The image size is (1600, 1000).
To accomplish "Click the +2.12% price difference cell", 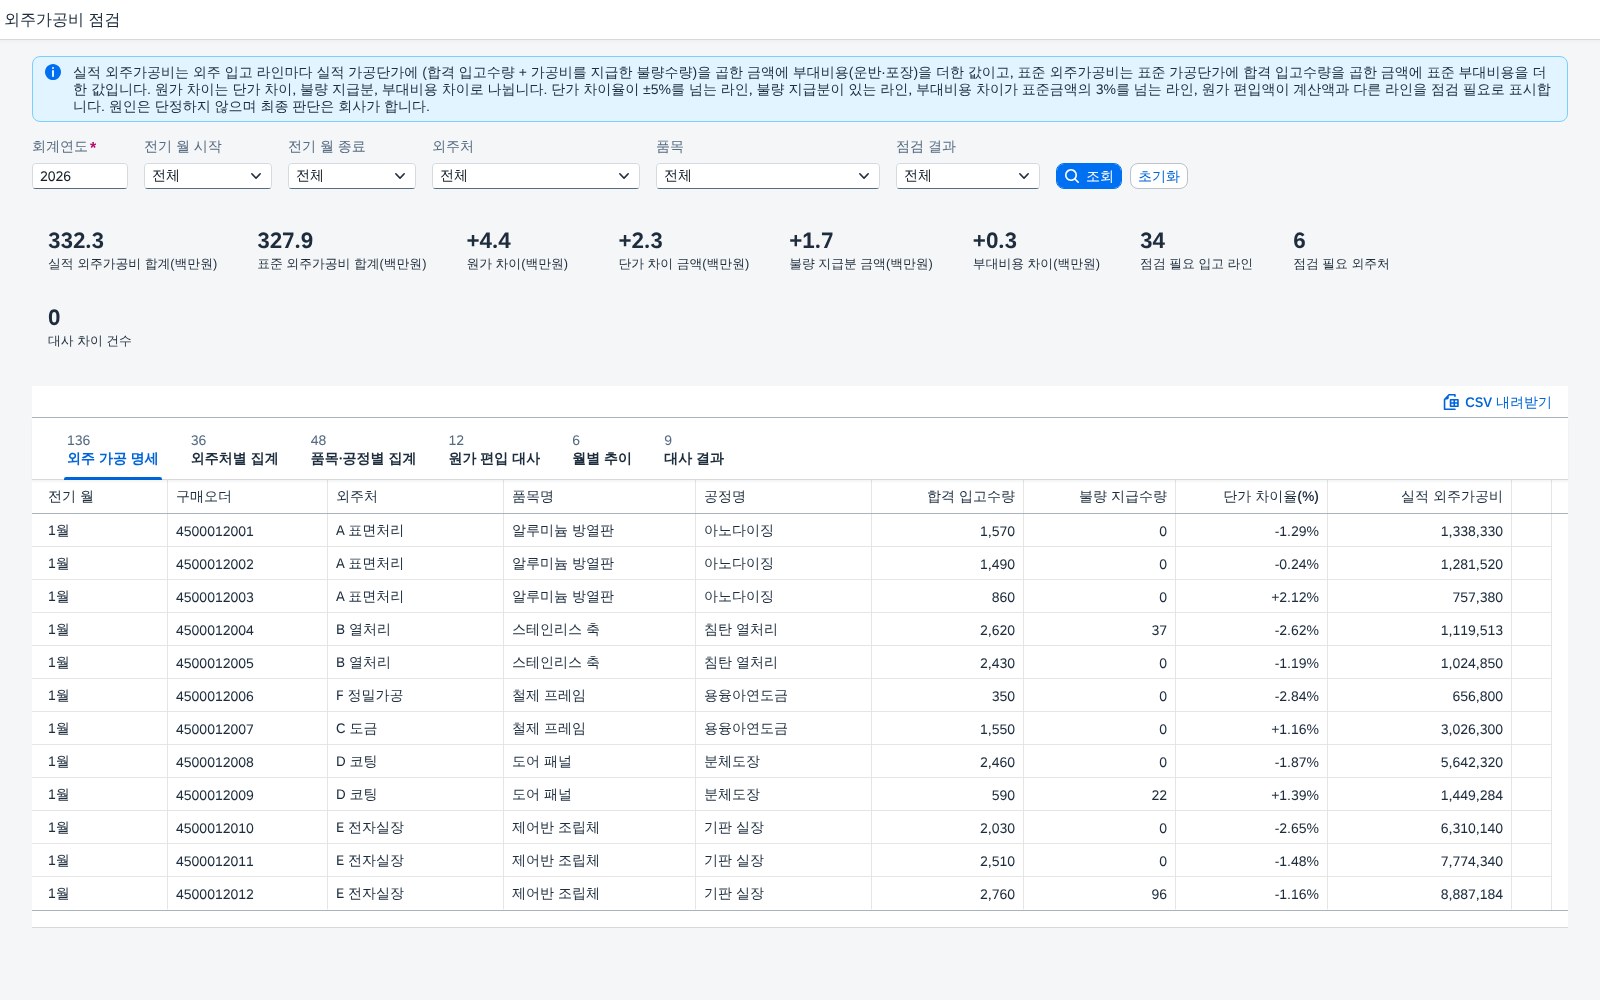I will [x=1252, y=597].
